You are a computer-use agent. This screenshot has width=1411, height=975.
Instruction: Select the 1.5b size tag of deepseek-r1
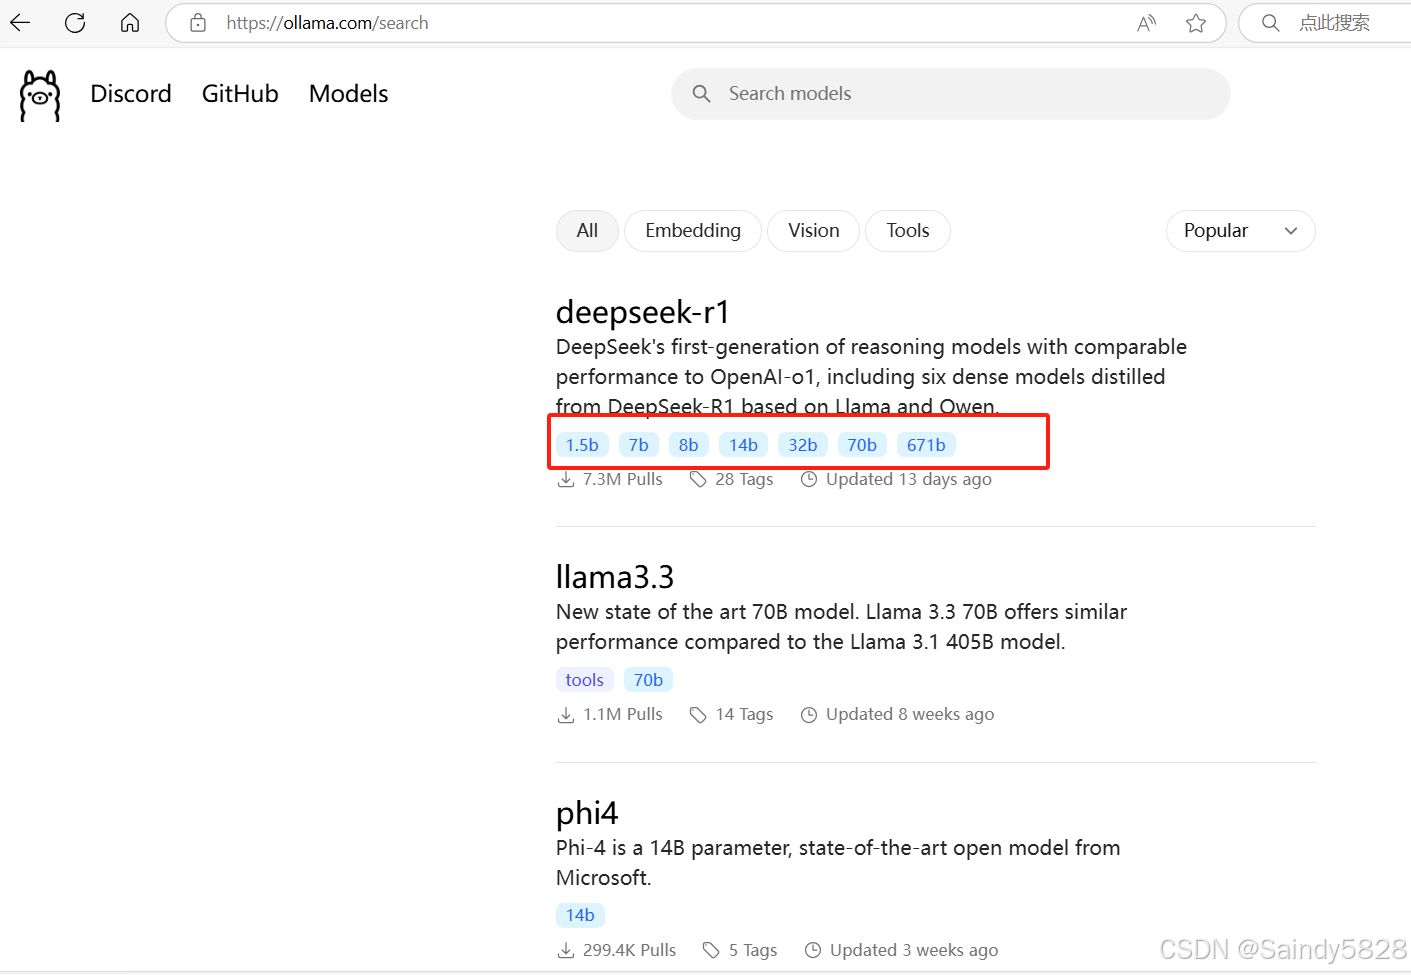click(582, 445)
